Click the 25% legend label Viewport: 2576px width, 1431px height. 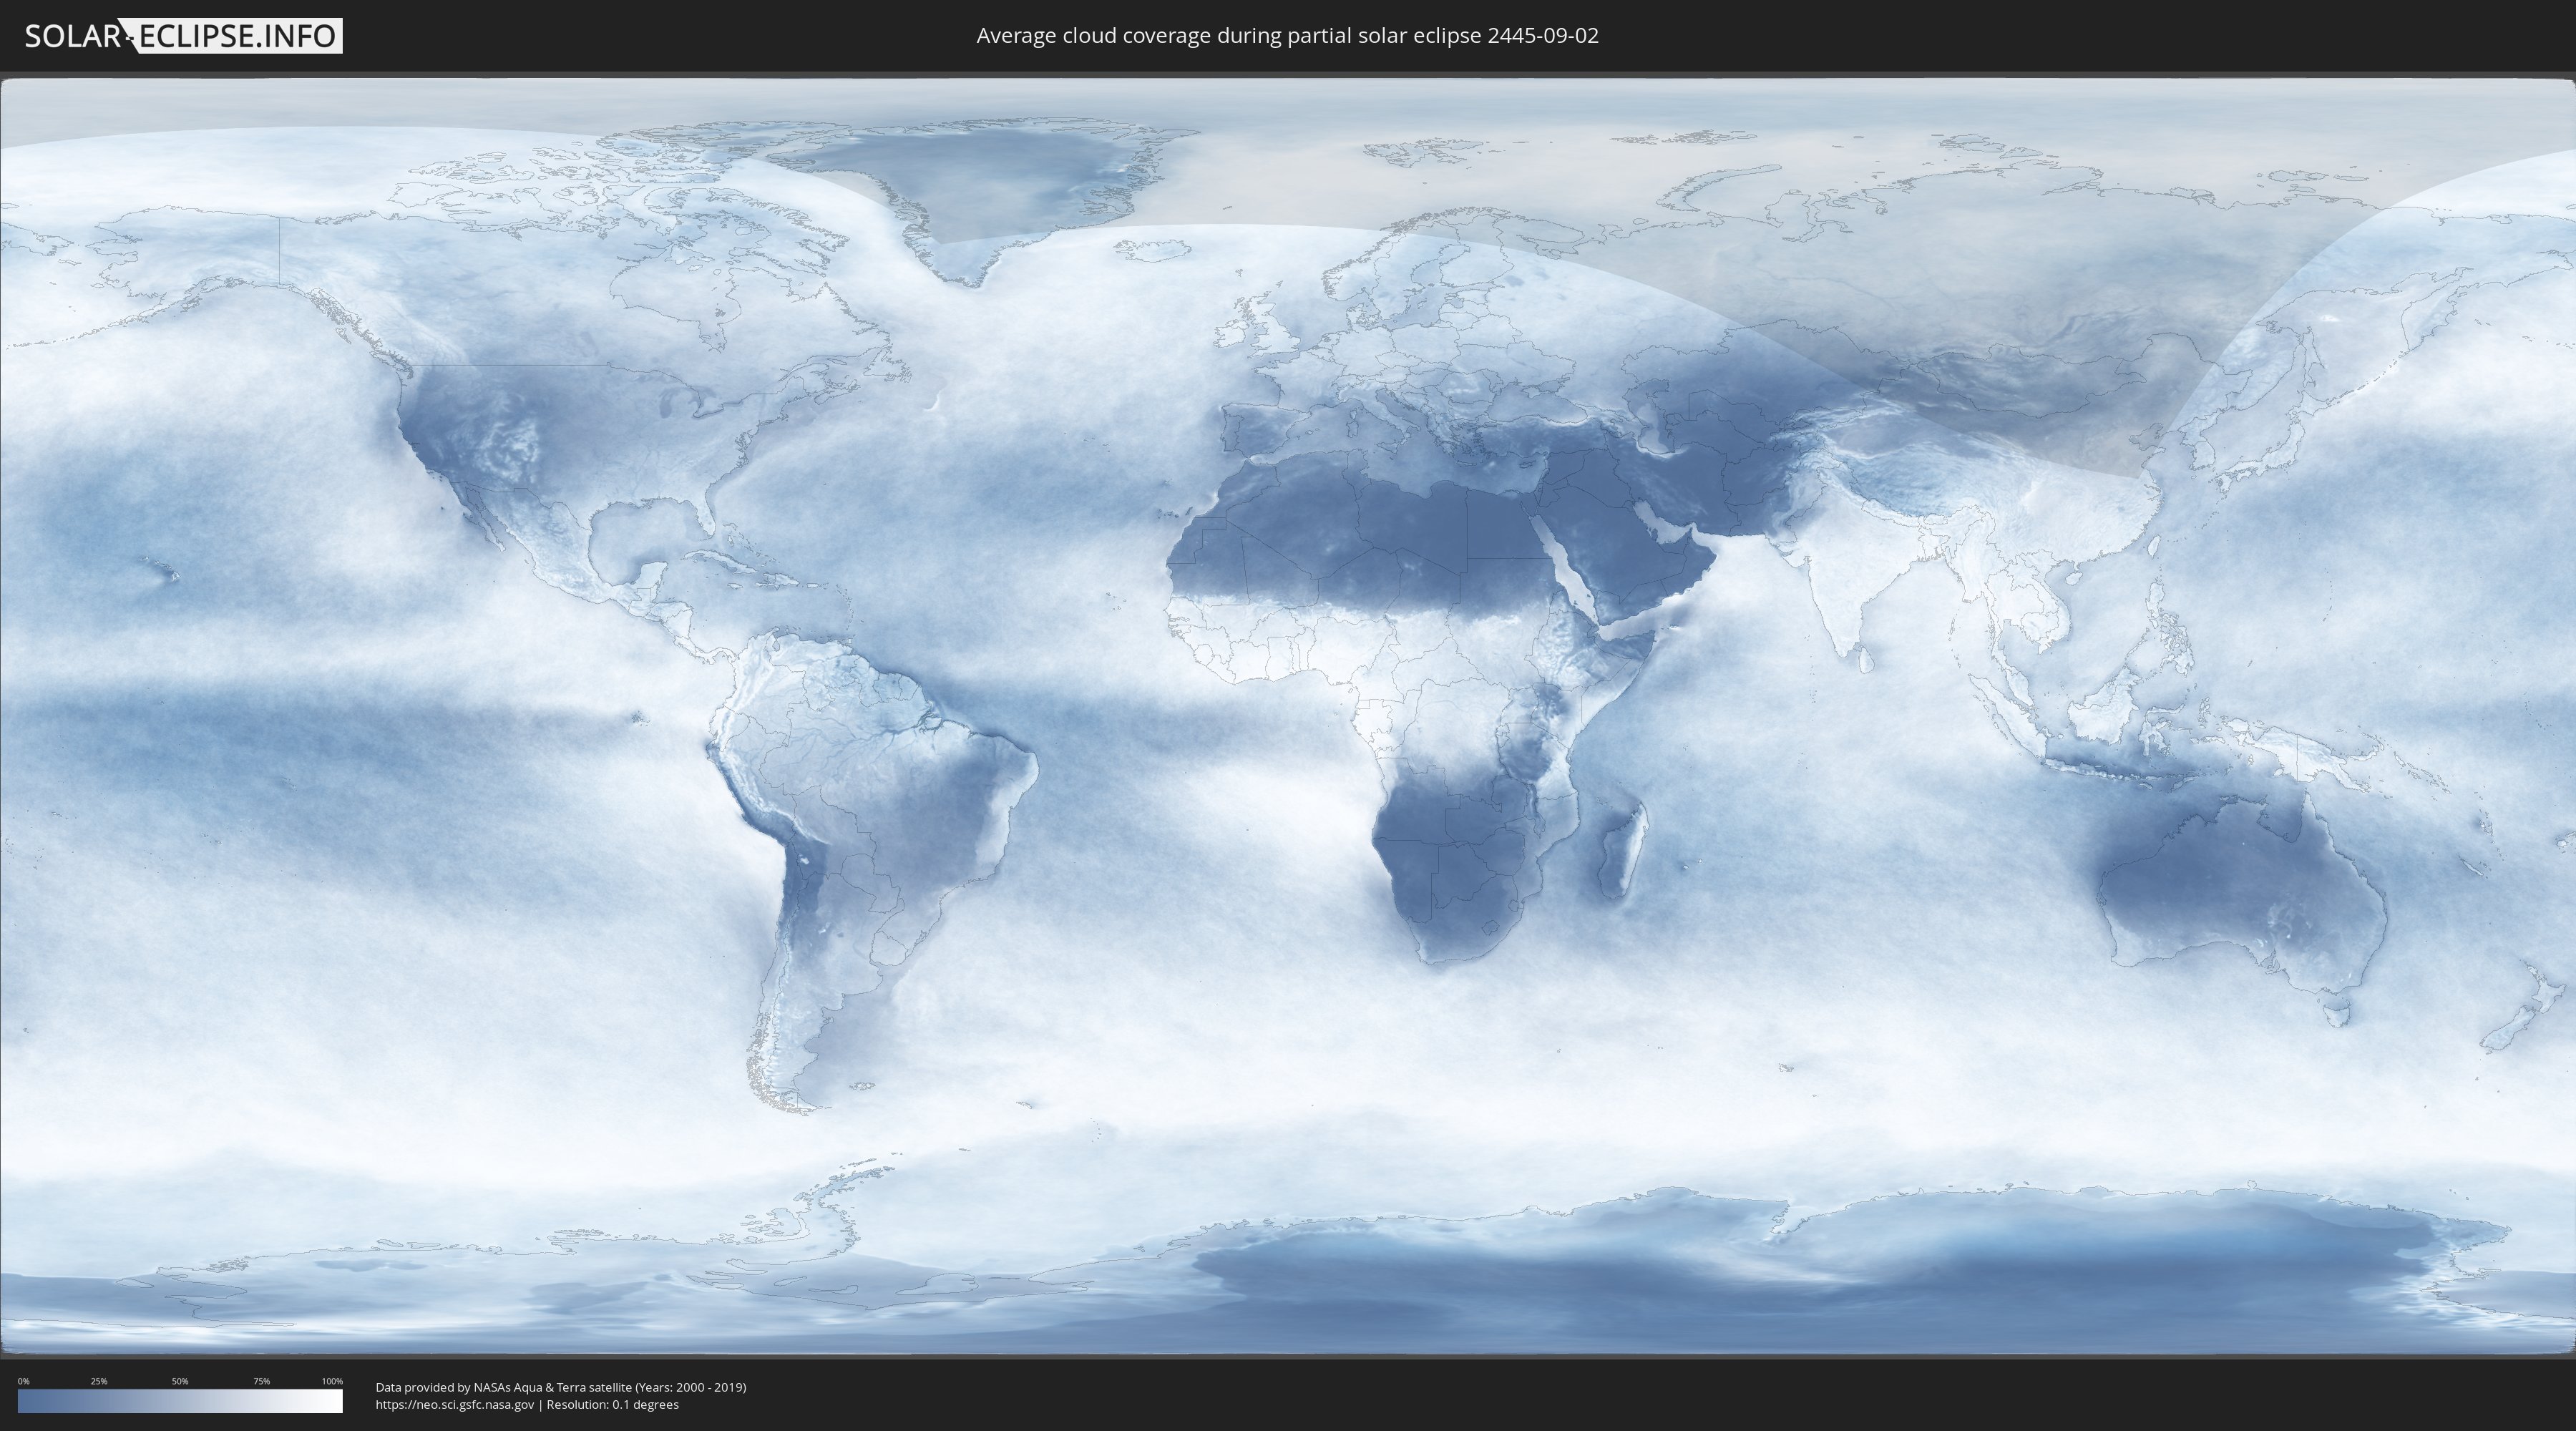coord(99,1381)
